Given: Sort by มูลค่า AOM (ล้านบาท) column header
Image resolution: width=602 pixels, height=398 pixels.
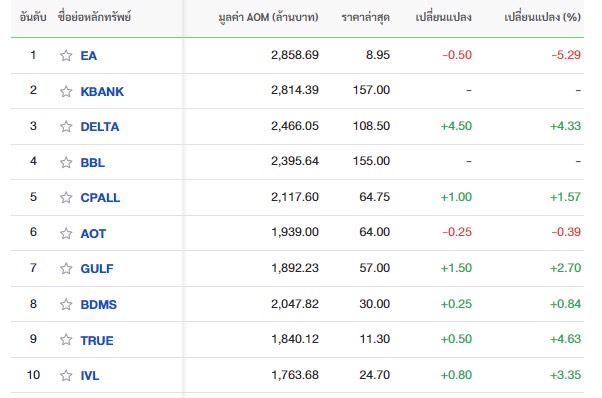Looking at the screenshot, I should [268, 18].
